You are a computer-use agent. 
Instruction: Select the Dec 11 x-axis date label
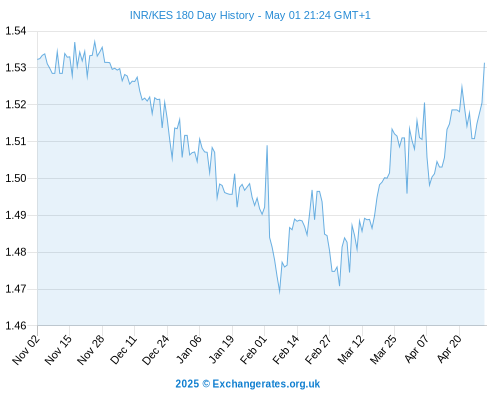click(x=124, y=350)
